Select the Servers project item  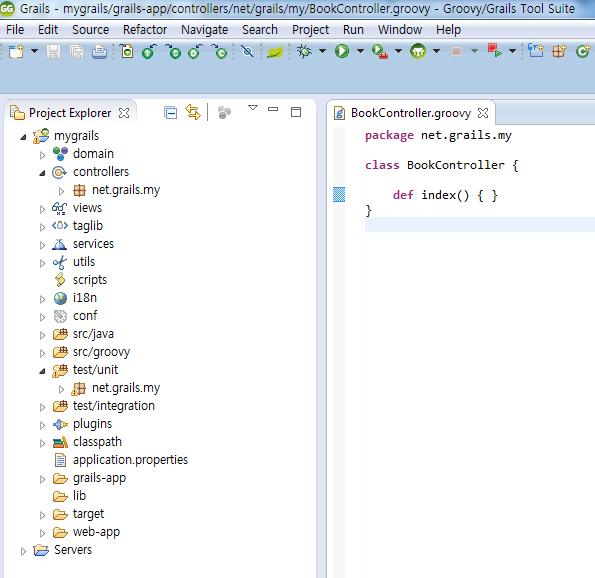(x=73, y=550)
